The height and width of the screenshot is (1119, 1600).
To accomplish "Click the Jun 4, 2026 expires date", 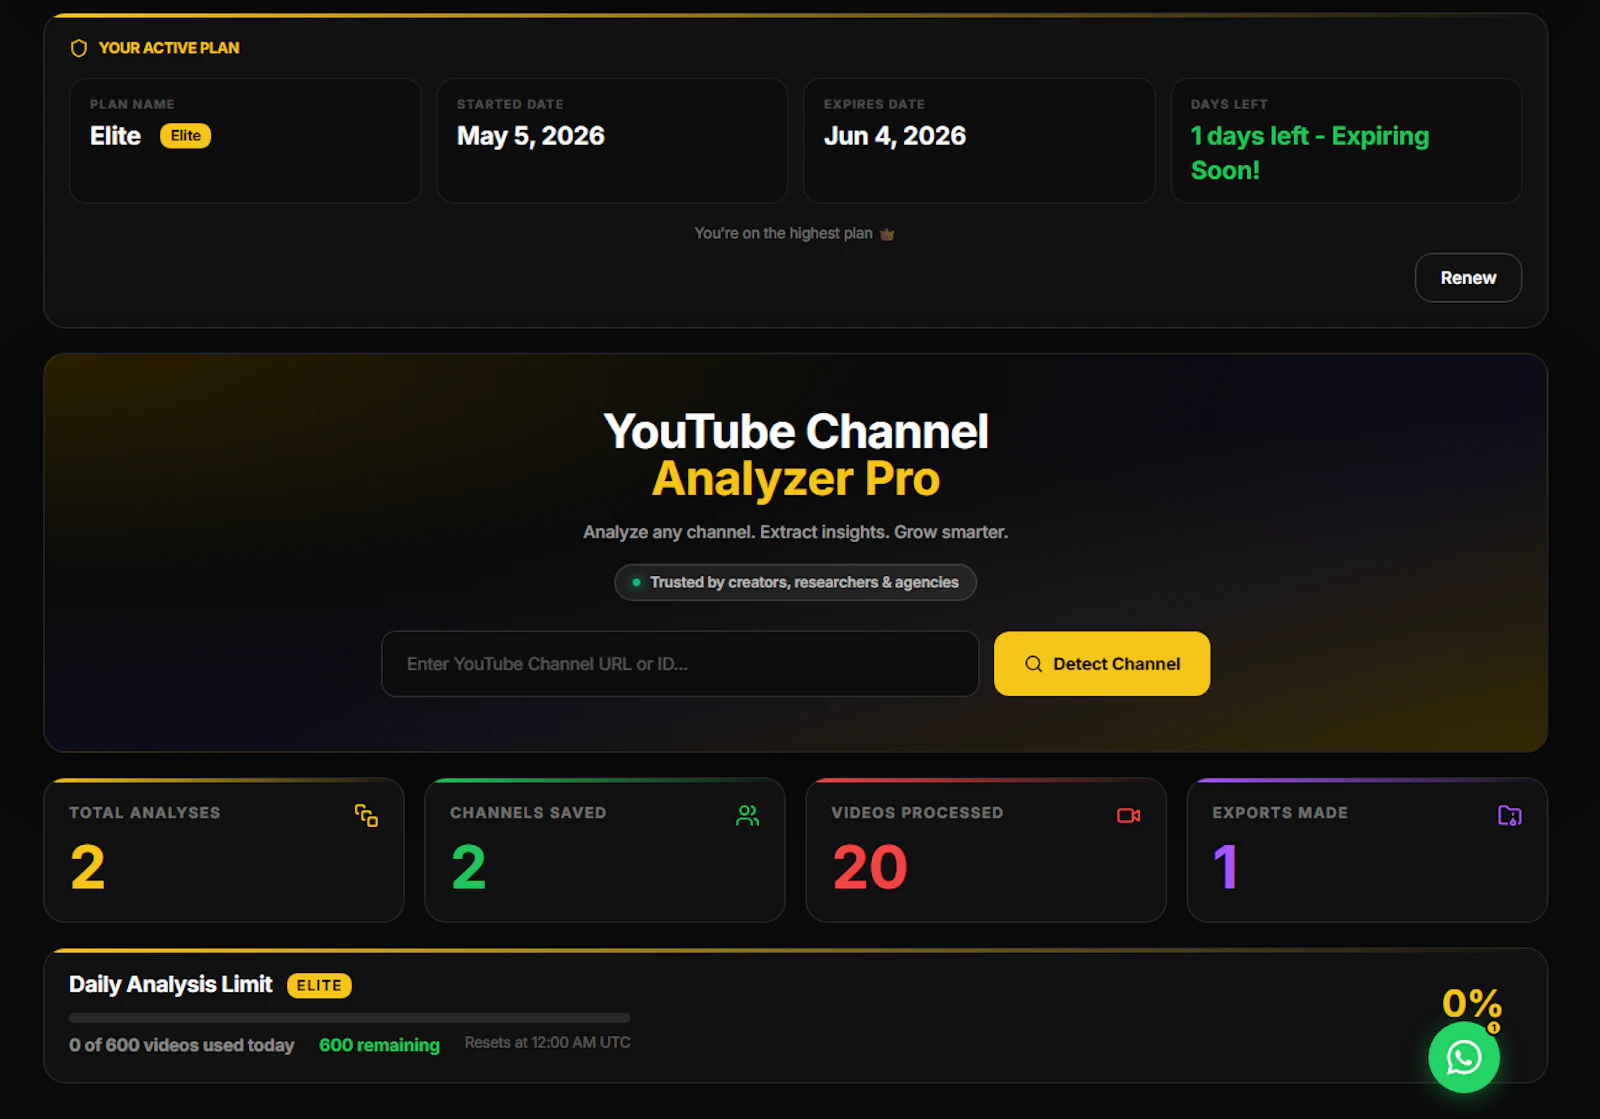I will (895, 136).
